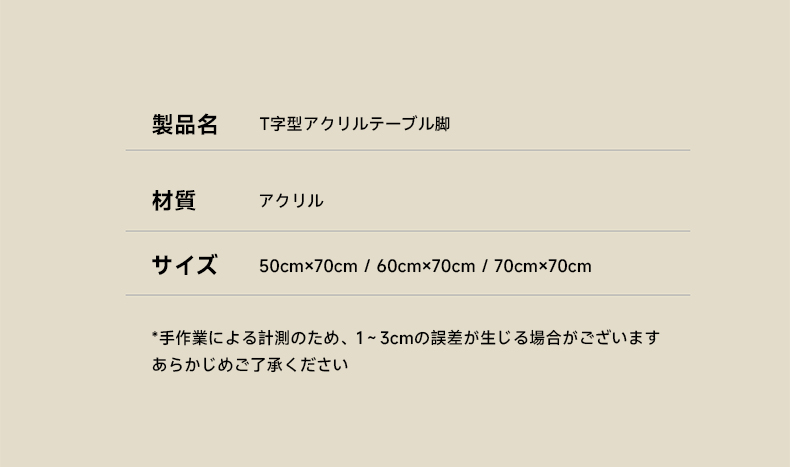This screenshot has width=790, height=467.
Task: Click the アクリル material value
Action: (291, 201)
